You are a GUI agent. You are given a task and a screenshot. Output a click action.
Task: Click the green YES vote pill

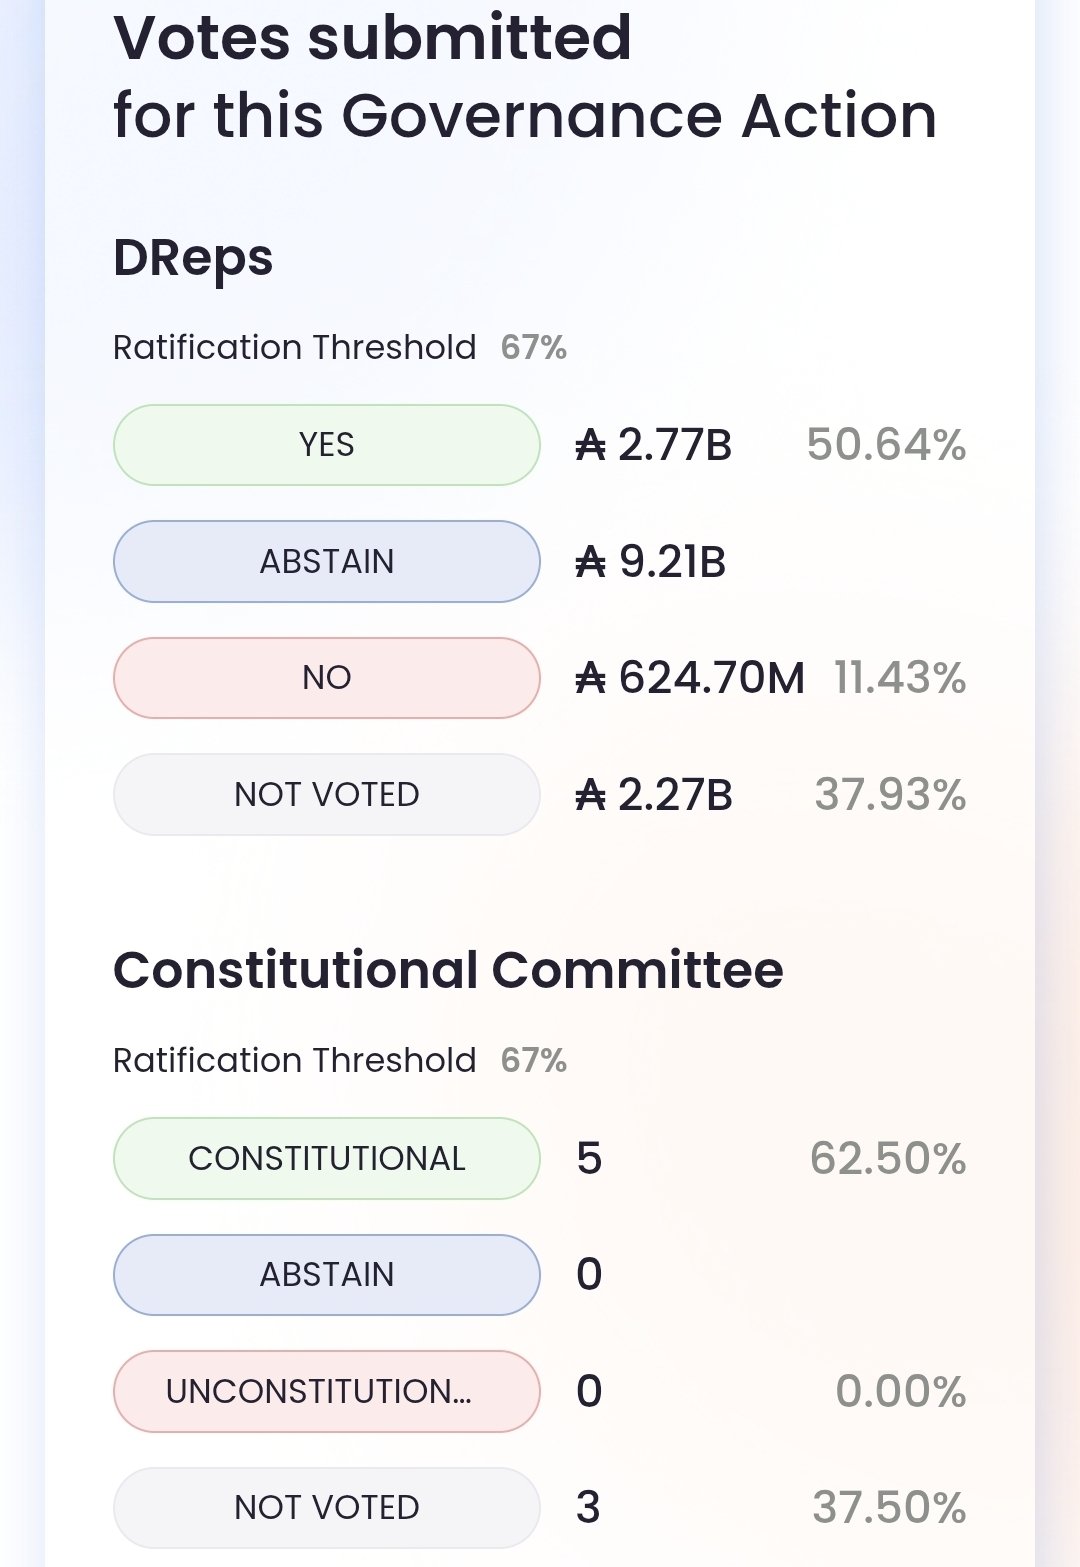[x=327, y=445]
